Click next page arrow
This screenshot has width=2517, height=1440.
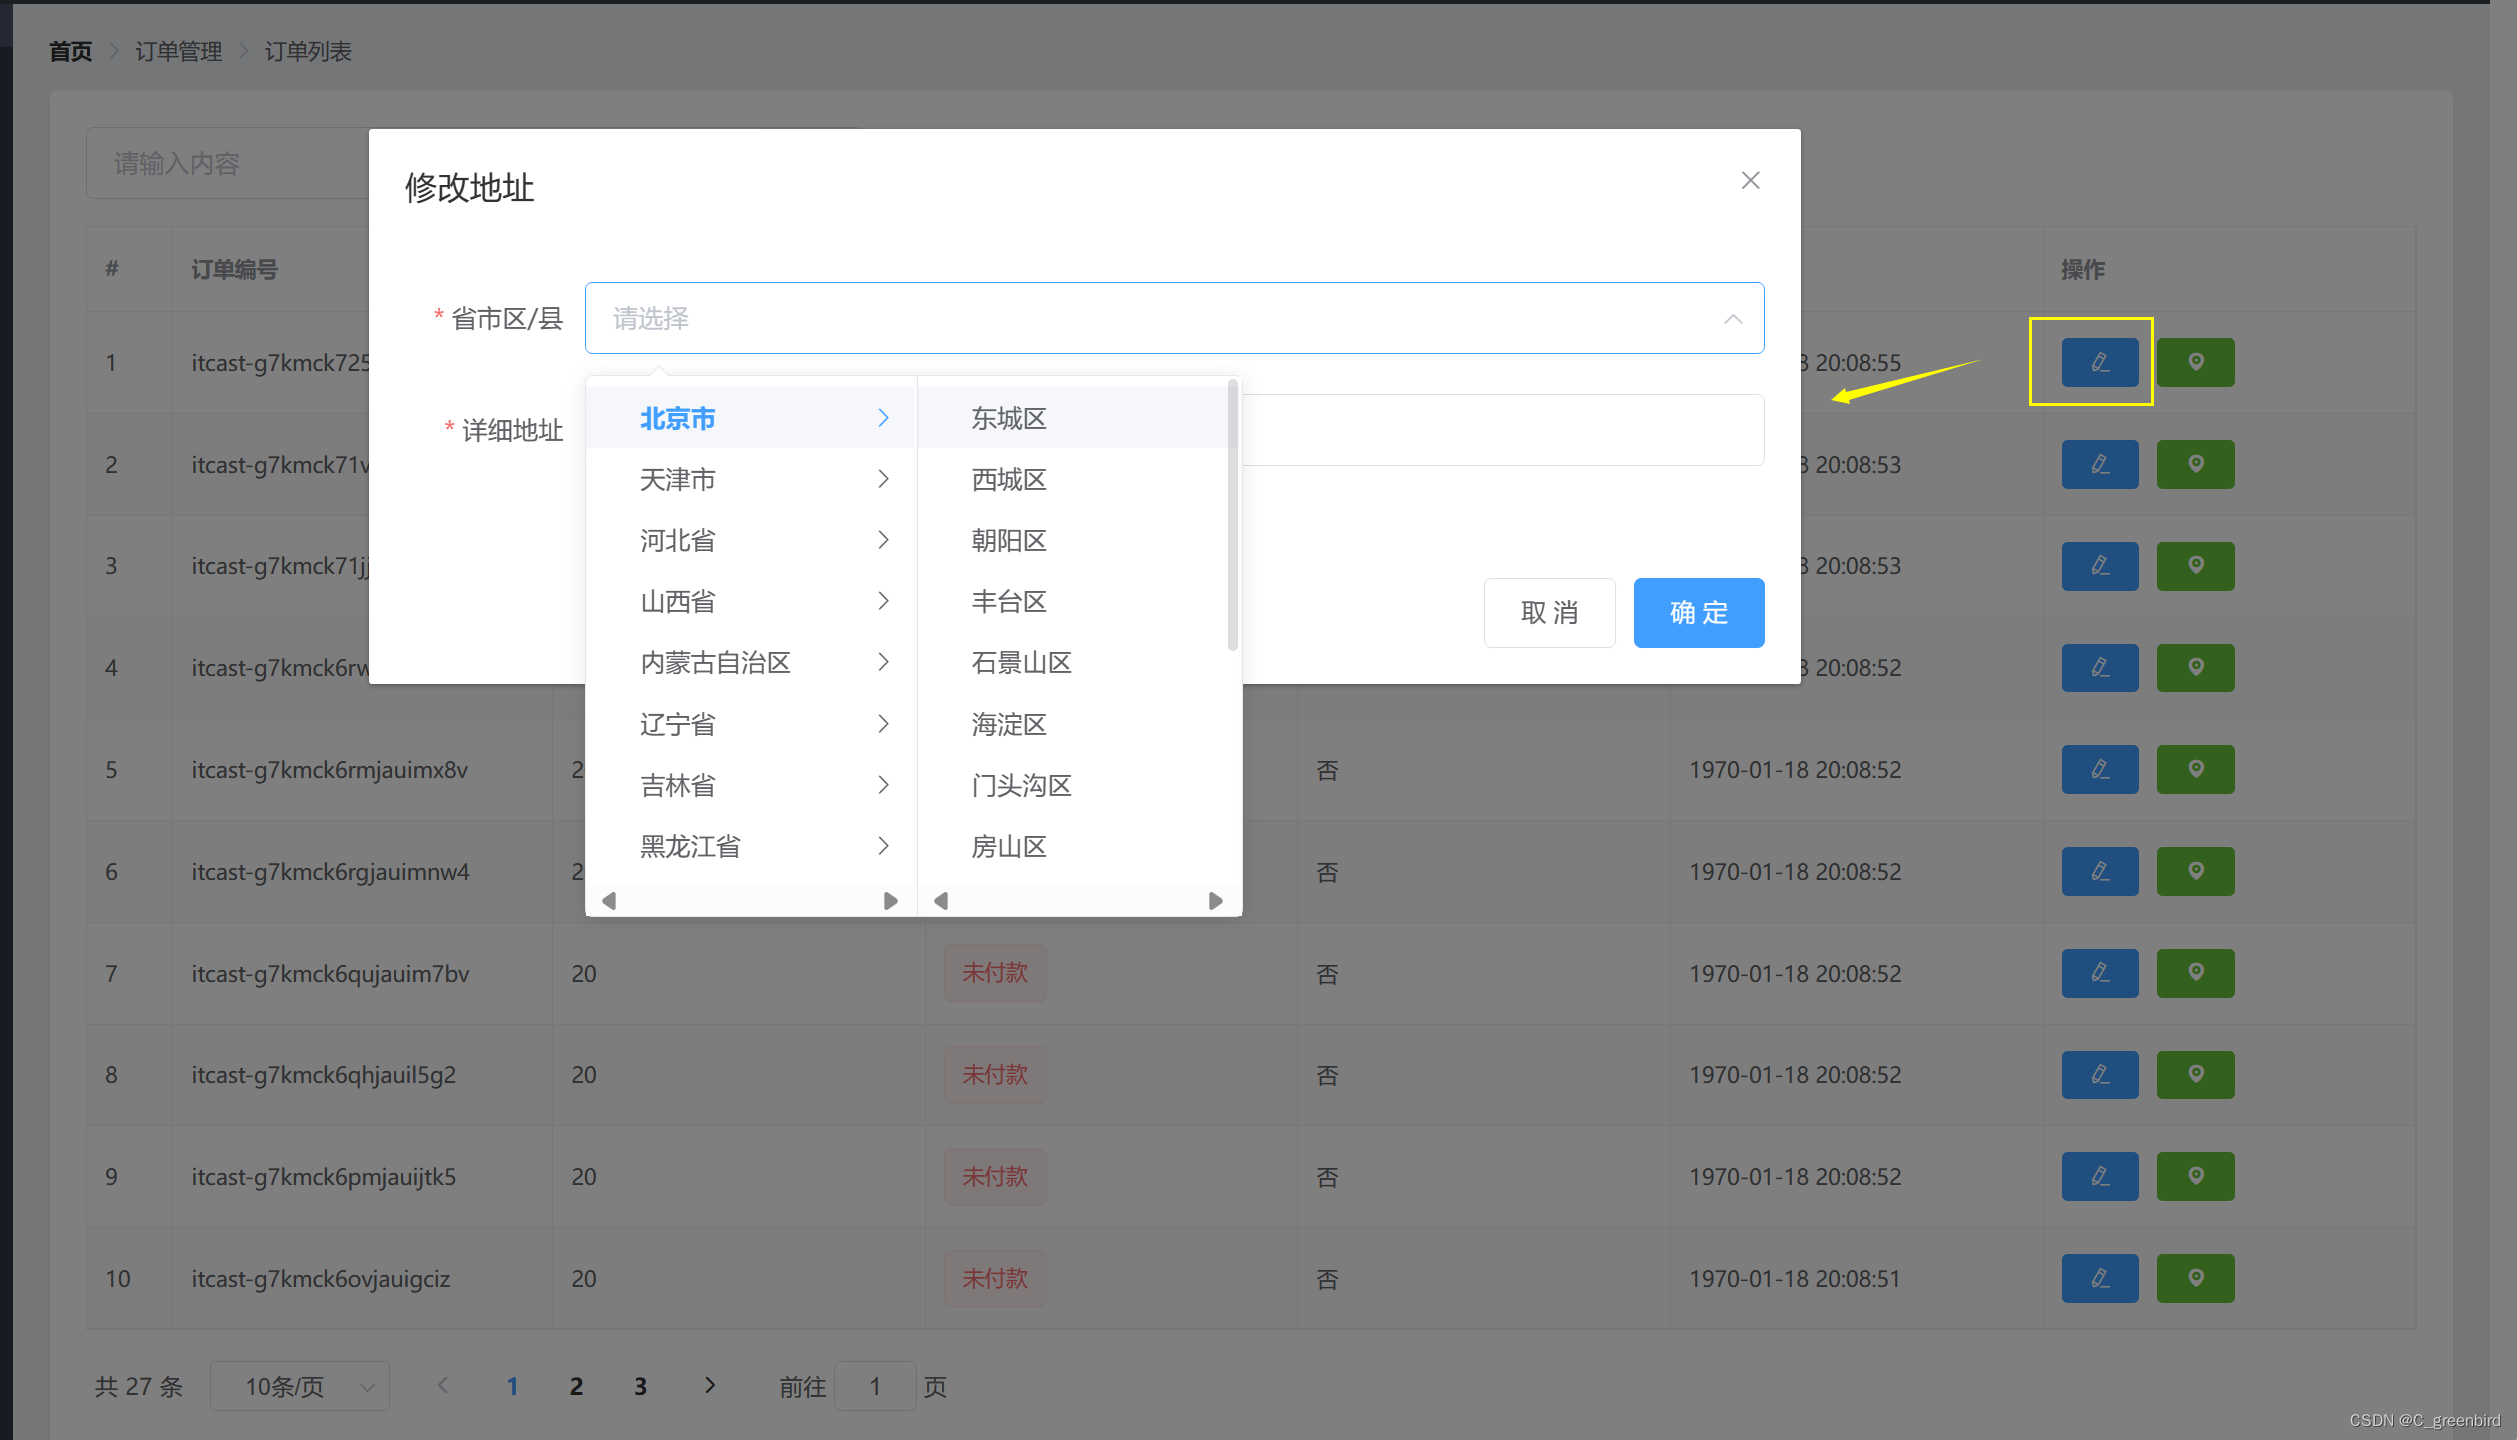(710, 1385)
